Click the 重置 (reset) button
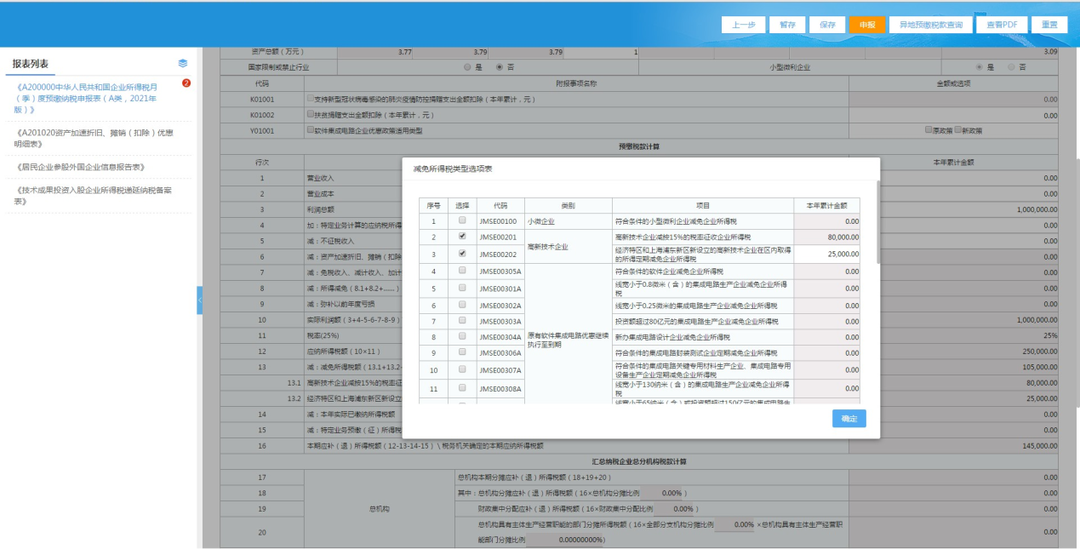1080x549 pixels. 1049,25
